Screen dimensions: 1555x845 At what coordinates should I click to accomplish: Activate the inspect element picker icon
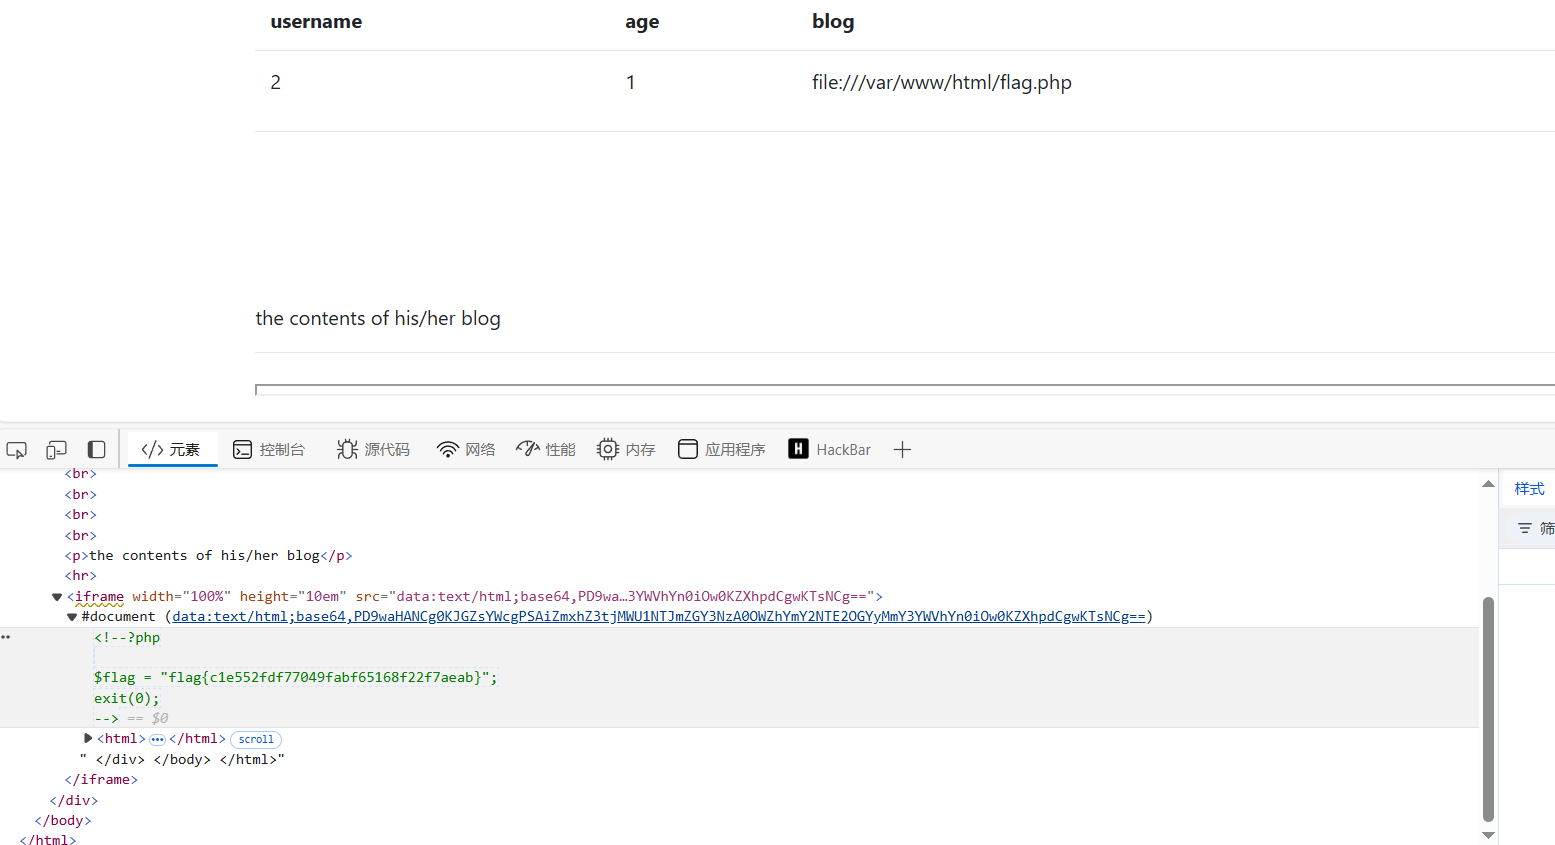[17, 450]
